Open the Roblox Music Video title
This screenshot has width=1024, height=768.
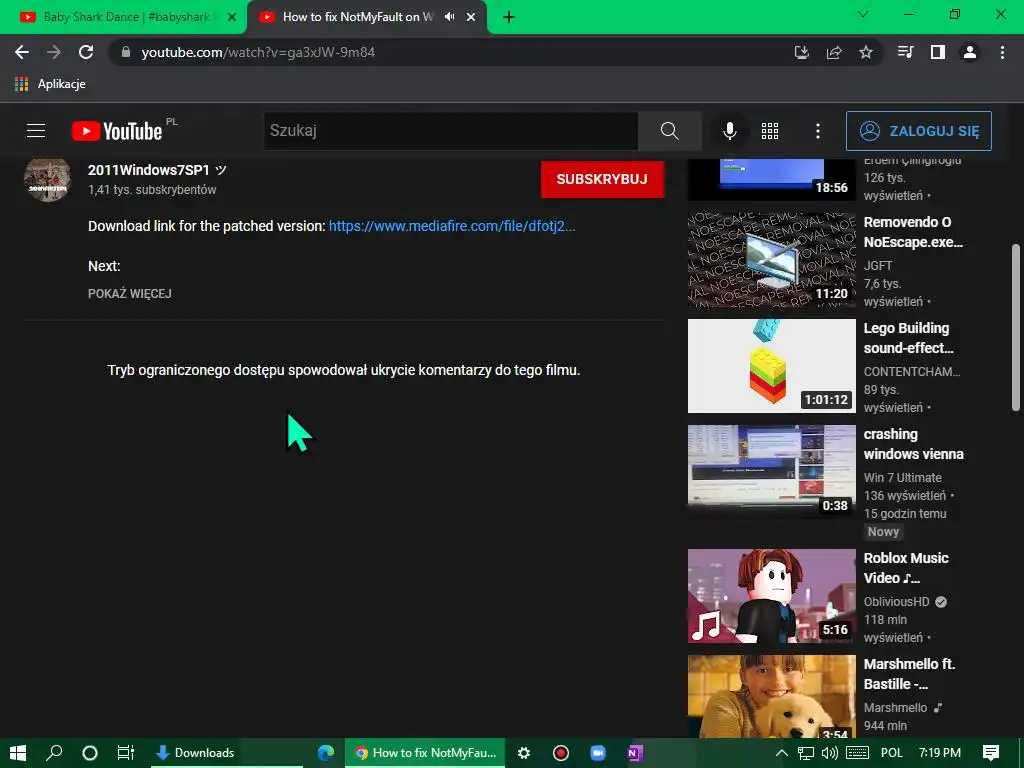tap(906, 568)
